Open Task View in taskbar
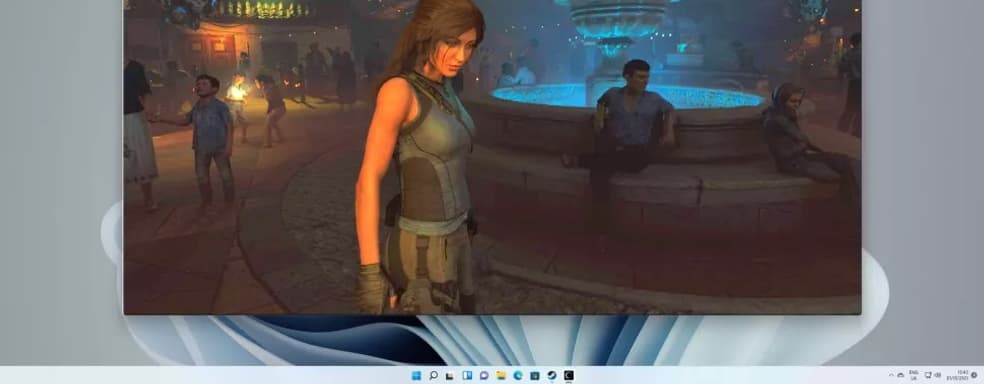This screenshot has width=984, height=384. [450, 375]
